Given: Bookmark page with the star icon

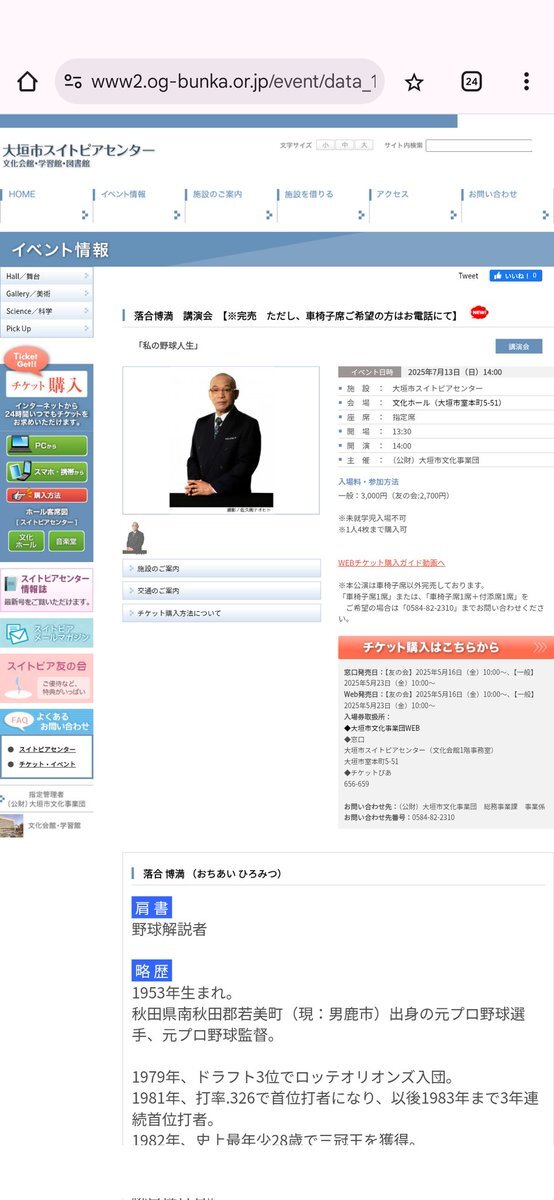Looking at the screenshot, I should tap(414, 82).
